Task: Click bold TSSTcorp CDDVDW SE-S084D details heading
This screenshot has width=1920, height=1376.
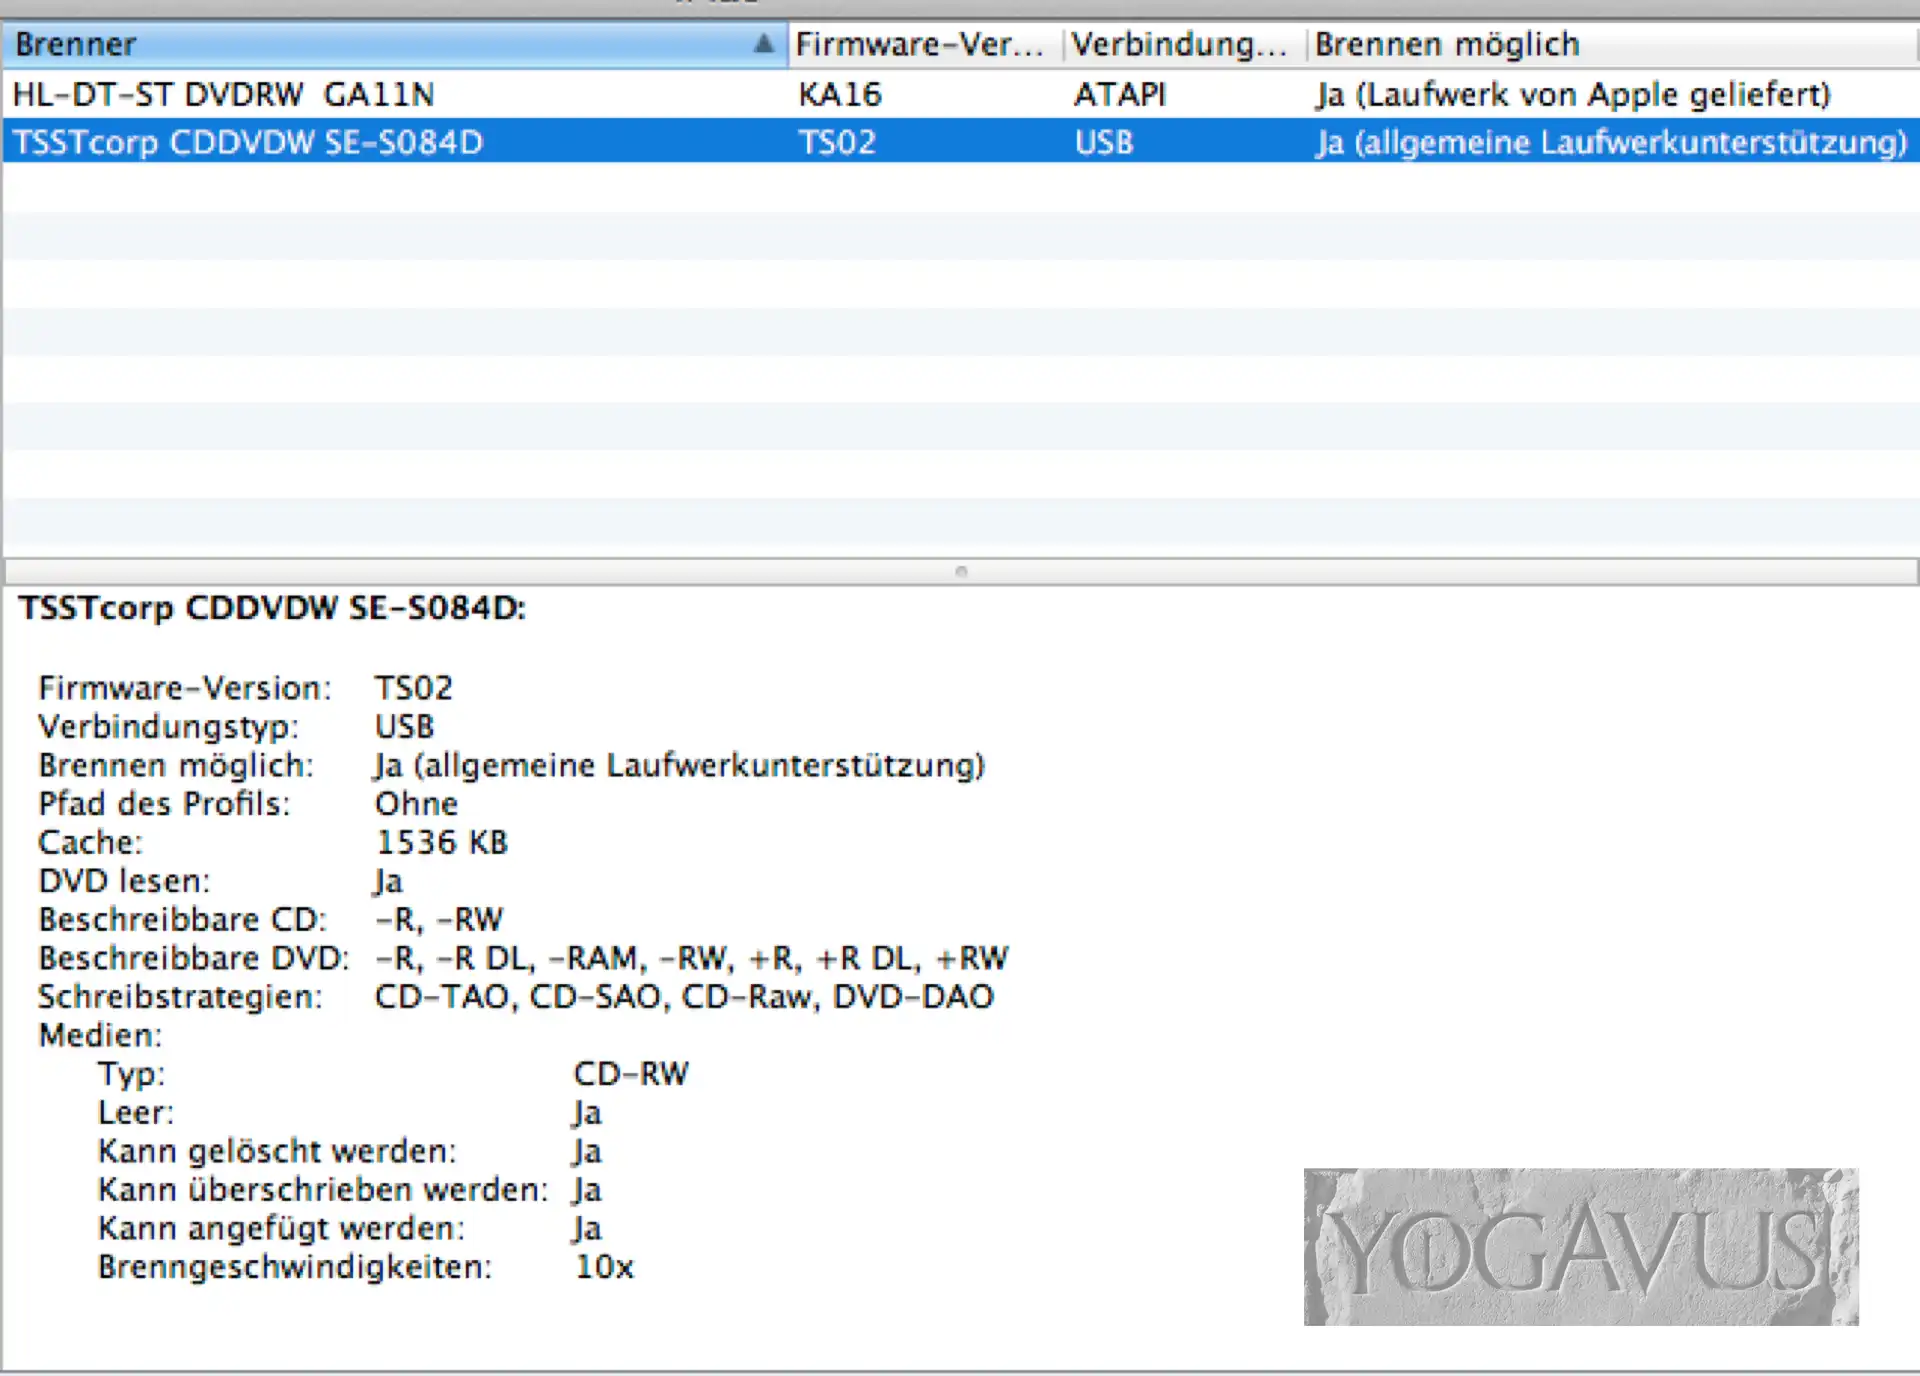Action: pos(272,608)
